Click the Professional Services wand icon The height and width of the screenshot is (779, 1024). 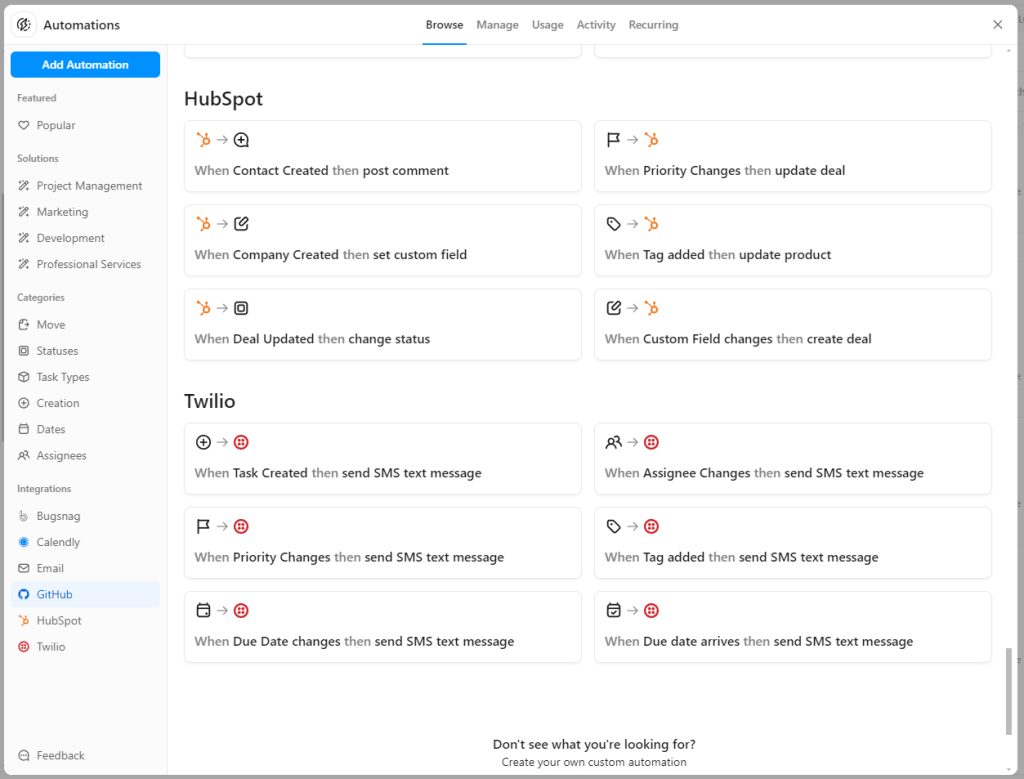point(24,264)
